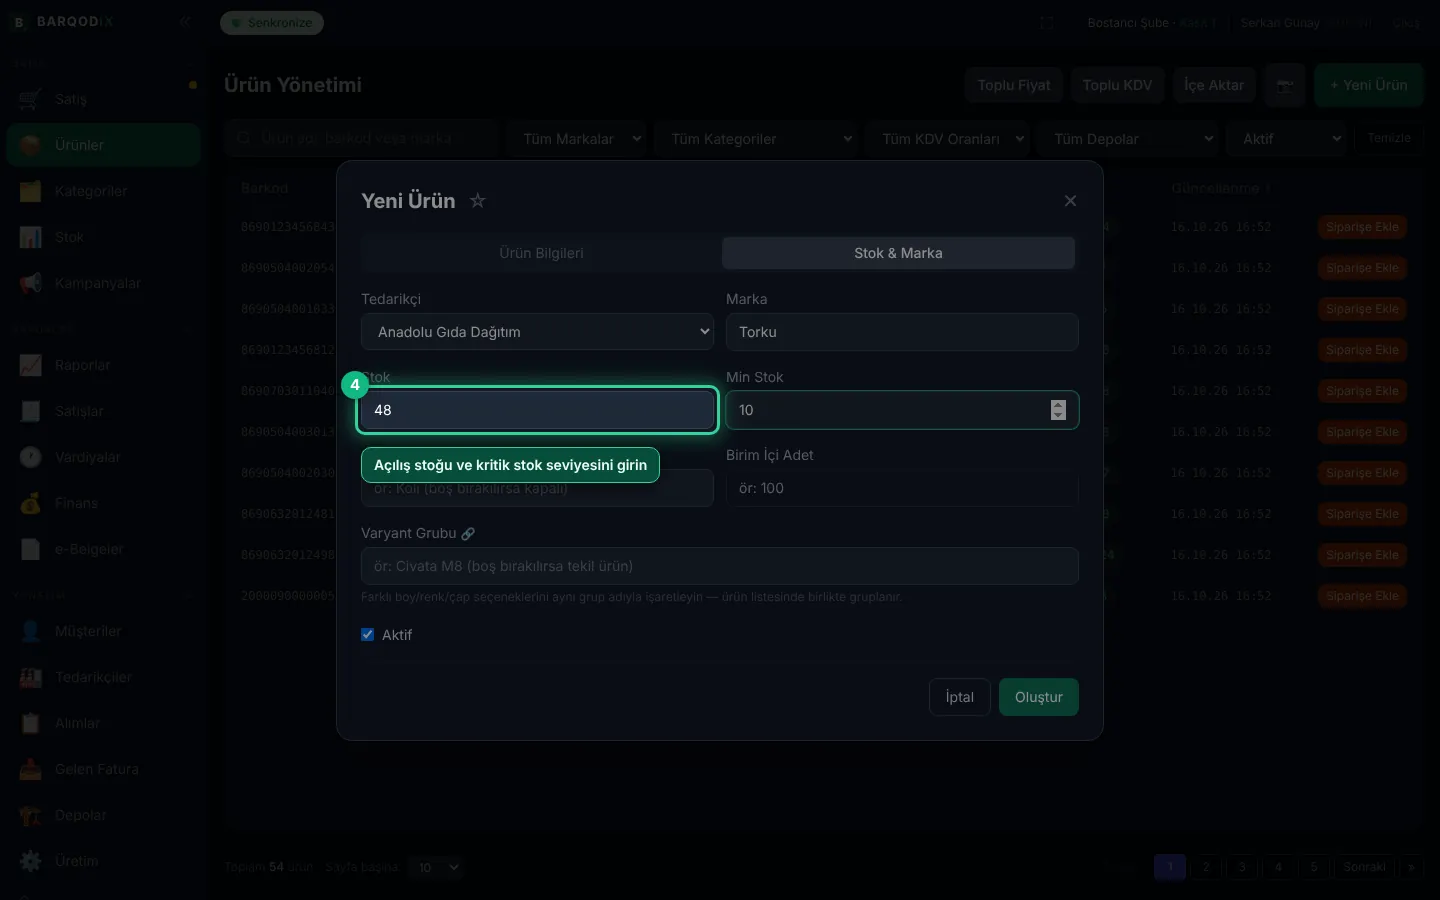1440x900 pixels.
Task: Open the Tüm Depolar filter dropdown
Action: point(1129,139)
